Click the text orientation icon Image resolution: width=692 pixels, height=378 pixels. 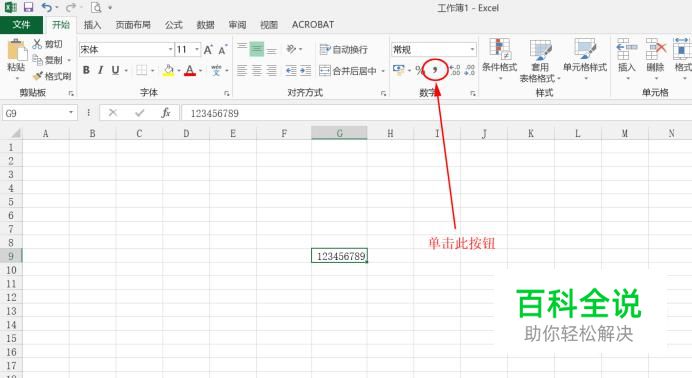tap(291, 49)
